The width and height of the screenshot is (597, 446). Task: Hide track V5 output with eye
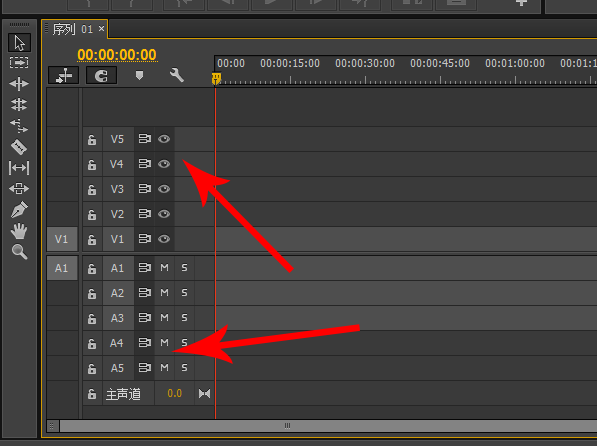164,139
